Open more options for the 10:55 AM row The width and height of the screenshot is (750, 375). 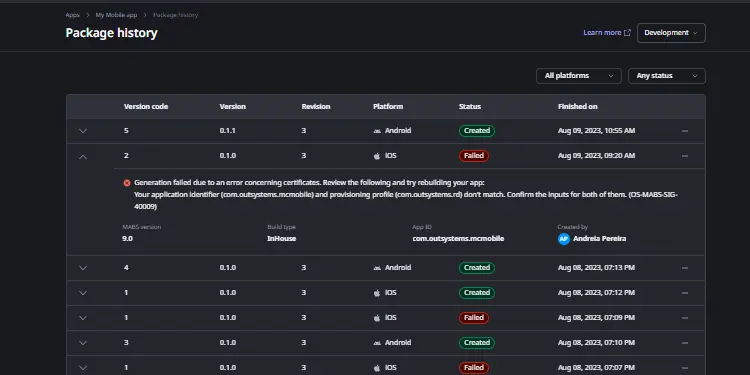(685, 131)
